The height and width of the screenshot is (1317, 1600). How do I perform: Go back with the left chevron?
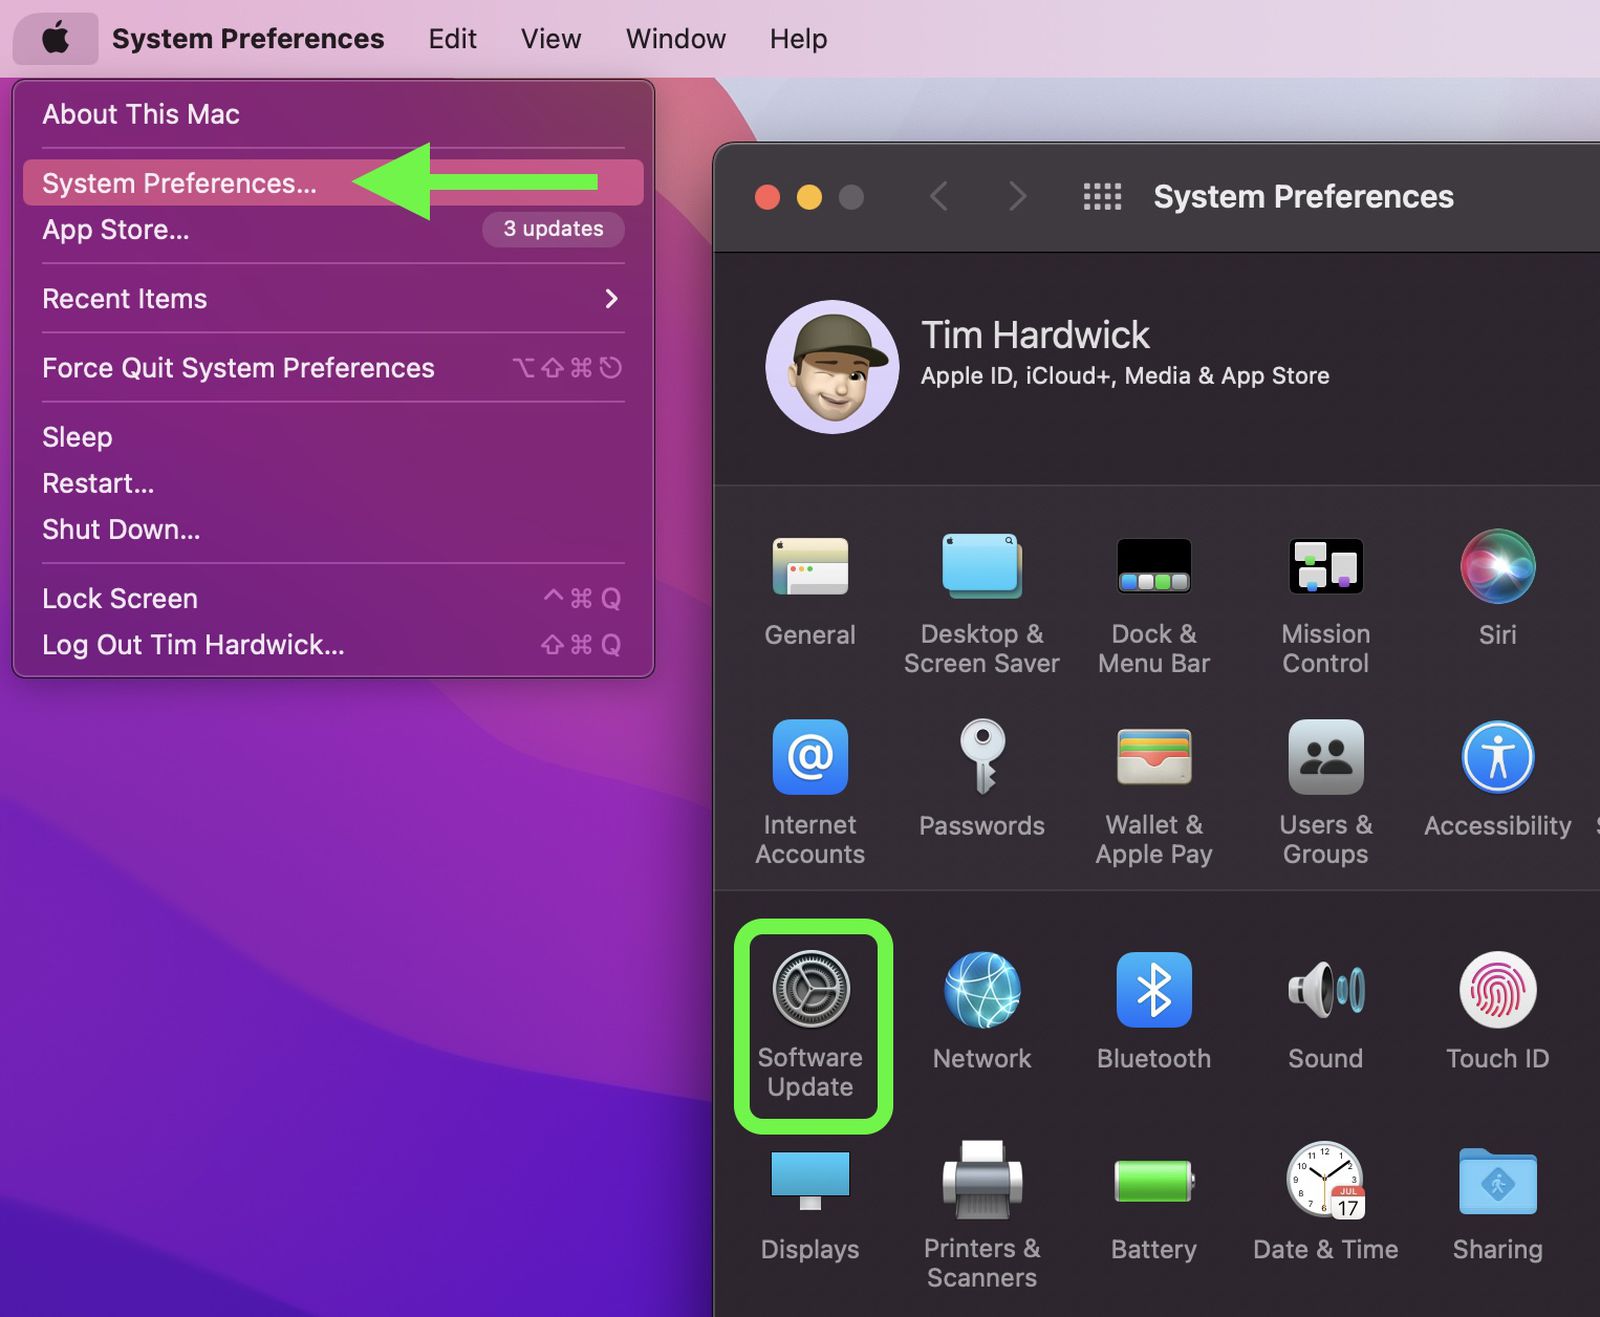pyautogui.click(x=938, y=196)
